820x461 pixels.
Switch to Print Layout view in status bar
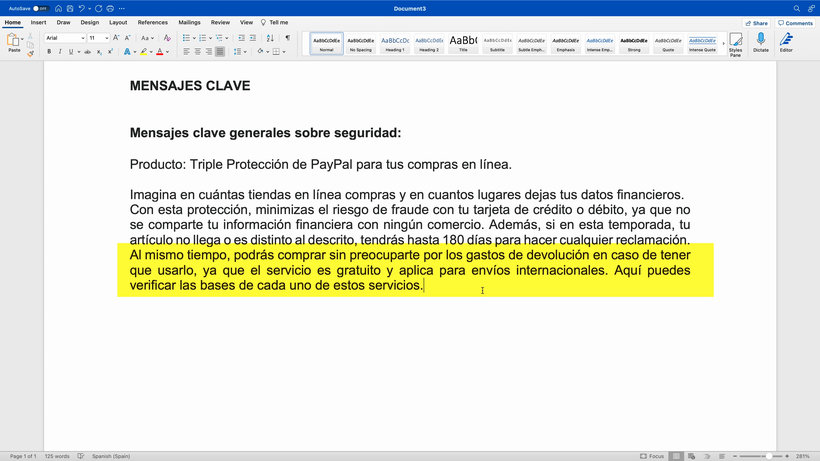676,456
